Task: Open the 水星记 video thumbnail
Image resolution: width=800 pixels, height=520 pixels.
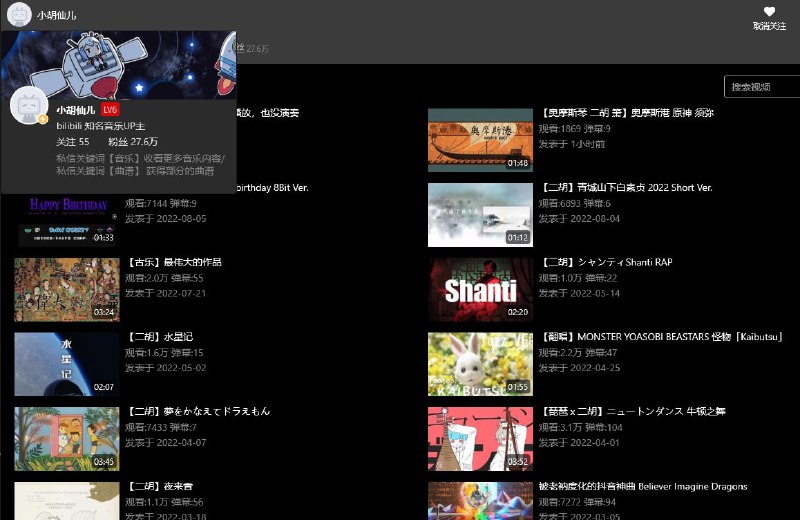Action: tap(66, 364)
